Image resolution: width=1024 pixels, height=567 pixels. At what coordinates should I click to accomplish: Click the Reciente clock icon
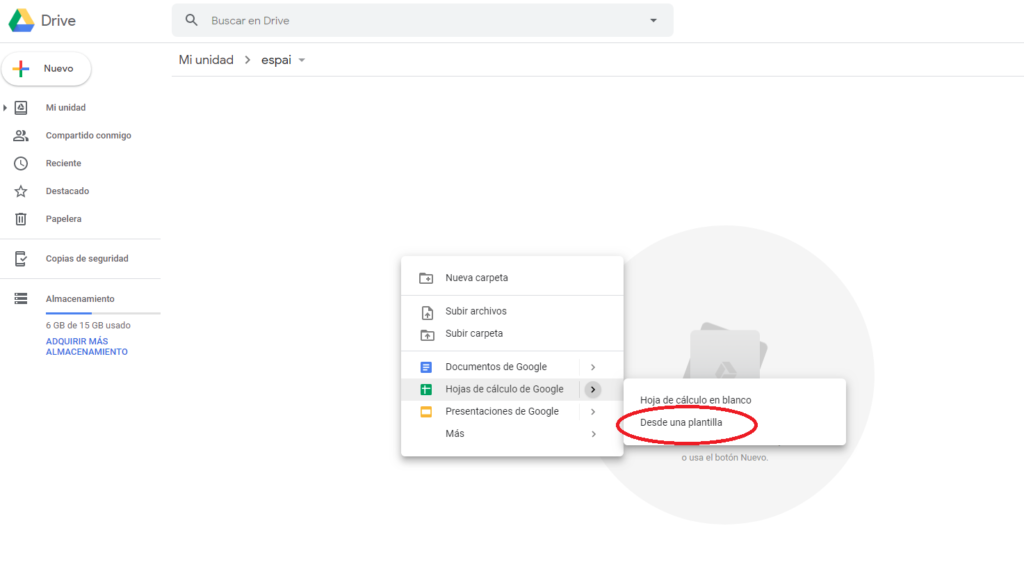click(21, 163)
